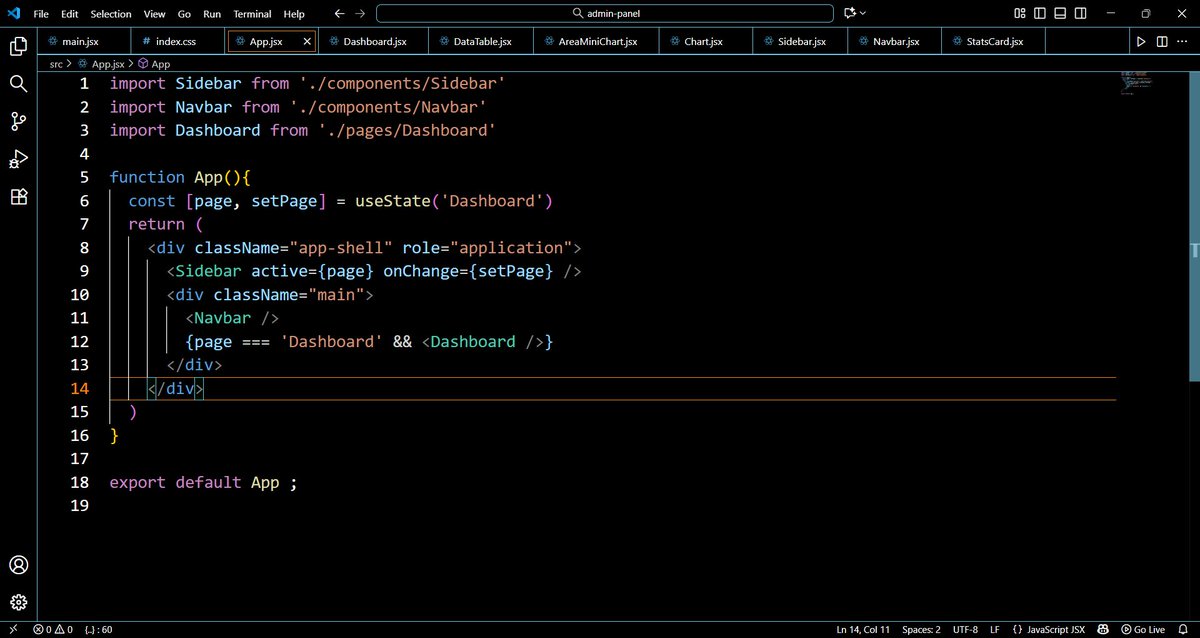1200x638 pixels.
Task: Open the Terminal menu
Action: 253,14
